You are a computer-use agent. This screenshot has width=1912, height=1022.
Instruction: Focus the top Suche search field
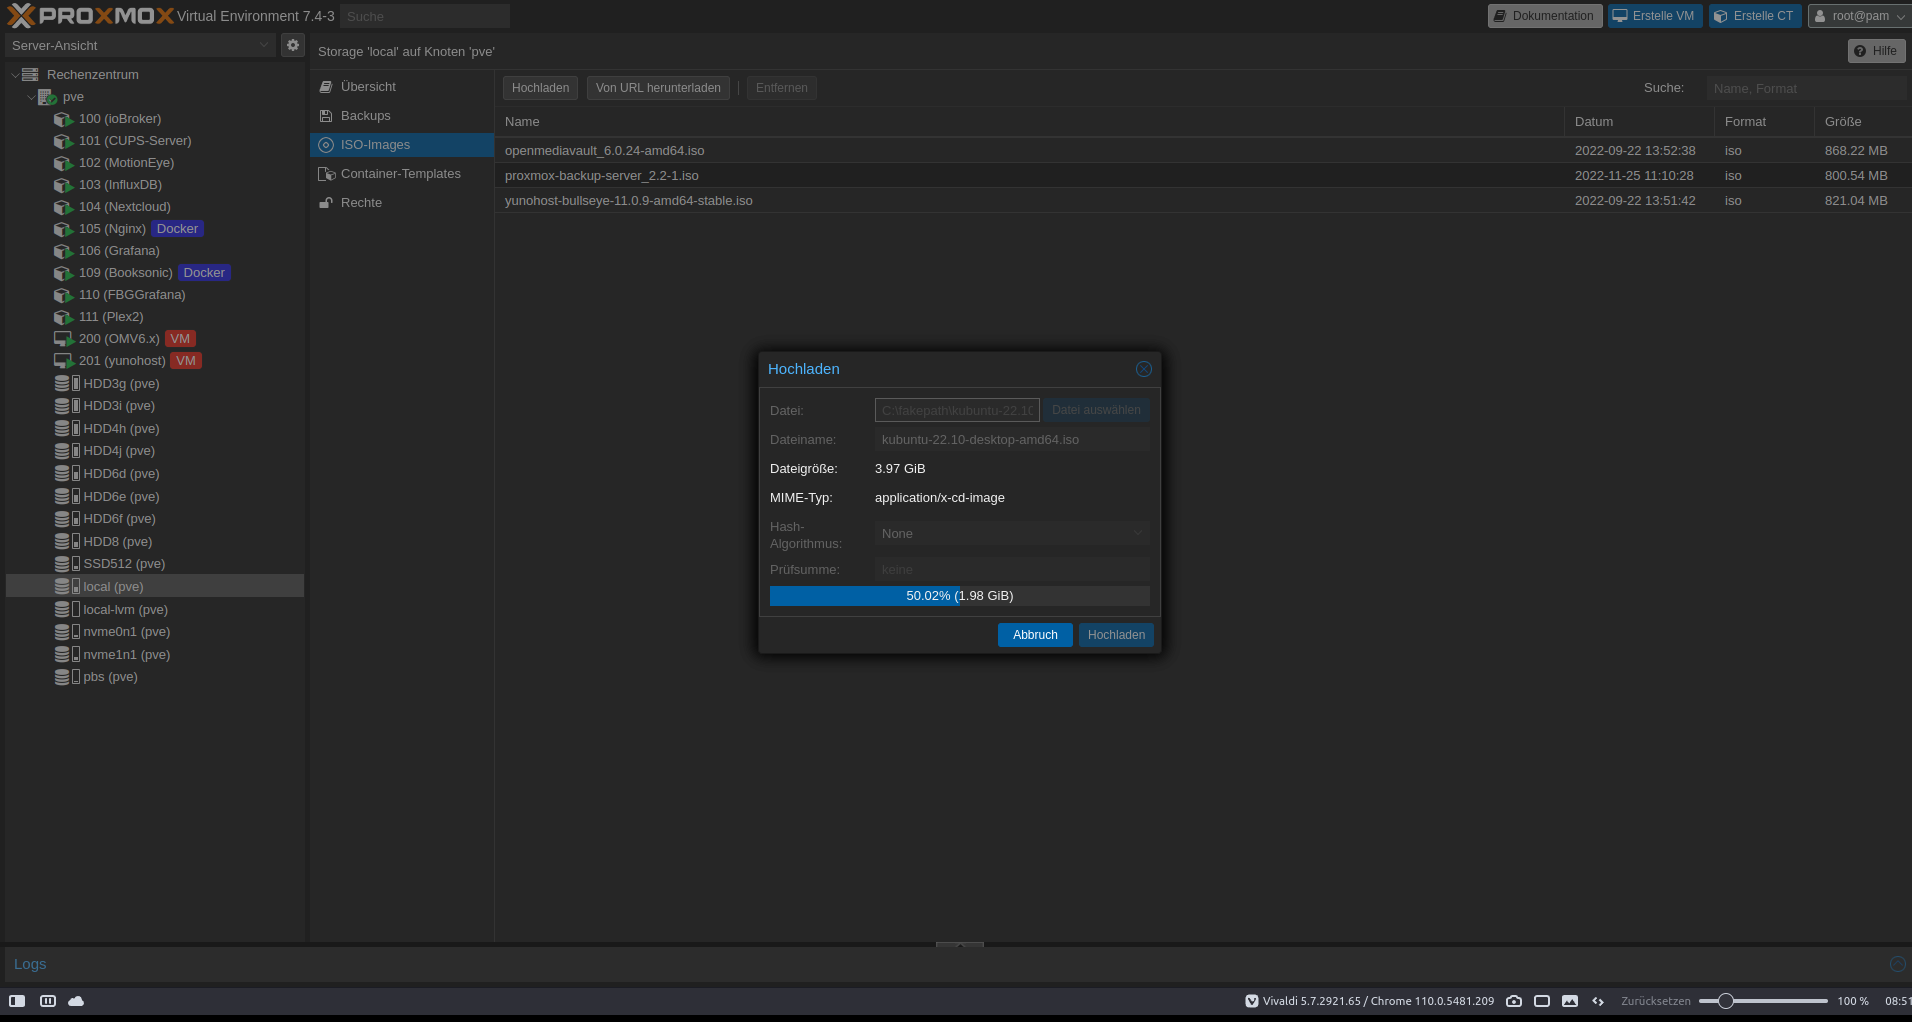click(425, 16)
